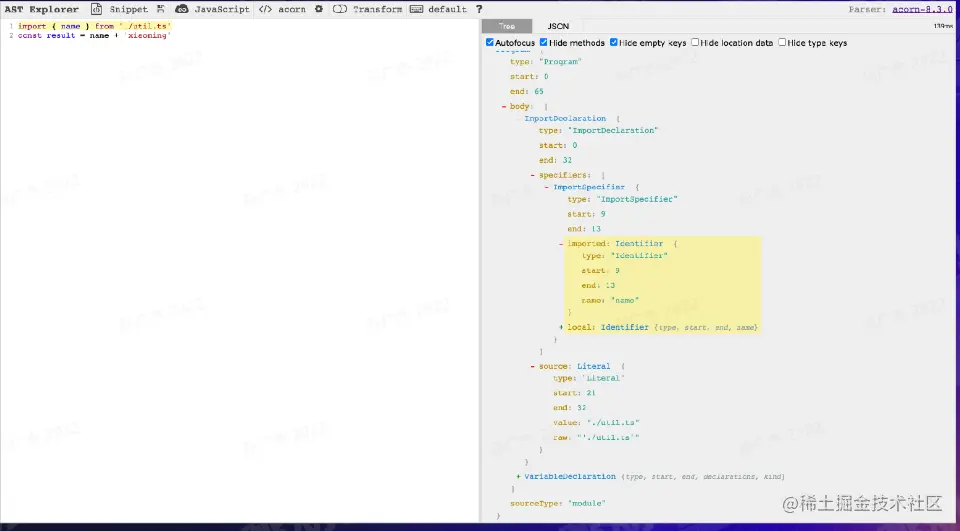Open the acorn parser menu
The width and height of the screenshot is (960, 531).
pos(291,9)
